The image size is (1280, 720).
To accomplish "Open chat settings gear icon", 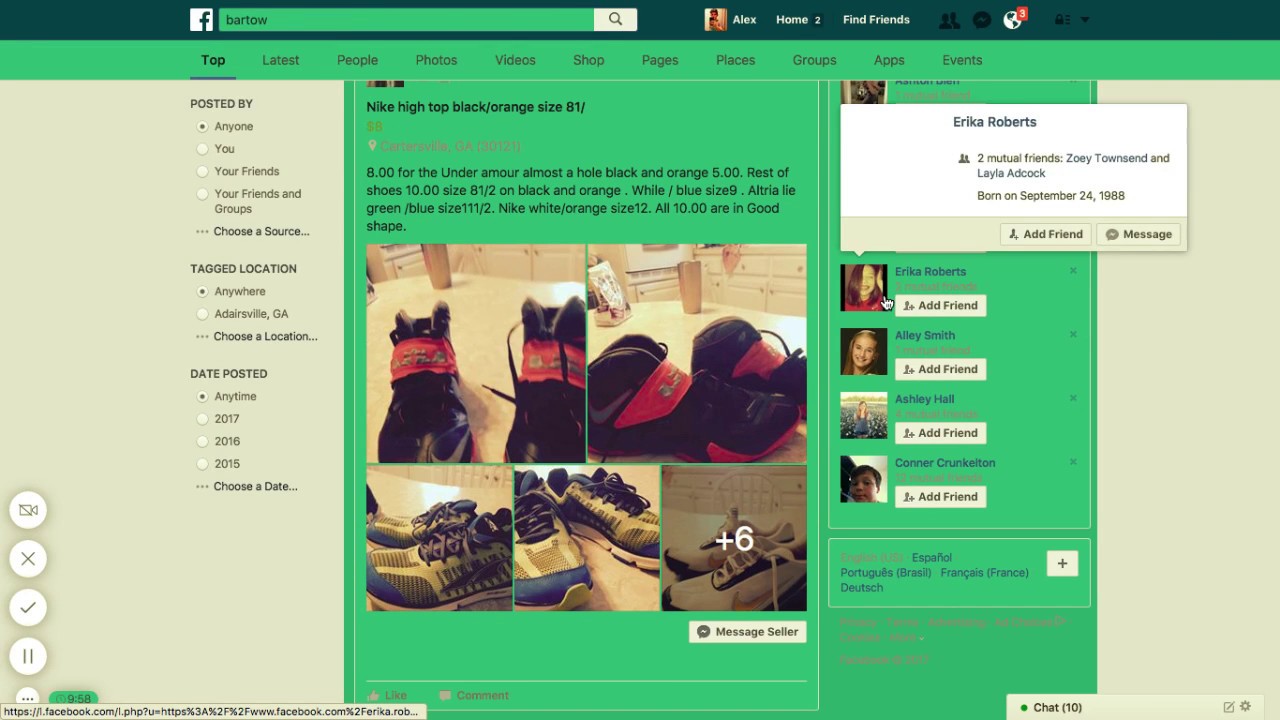I will point(1245,707).
